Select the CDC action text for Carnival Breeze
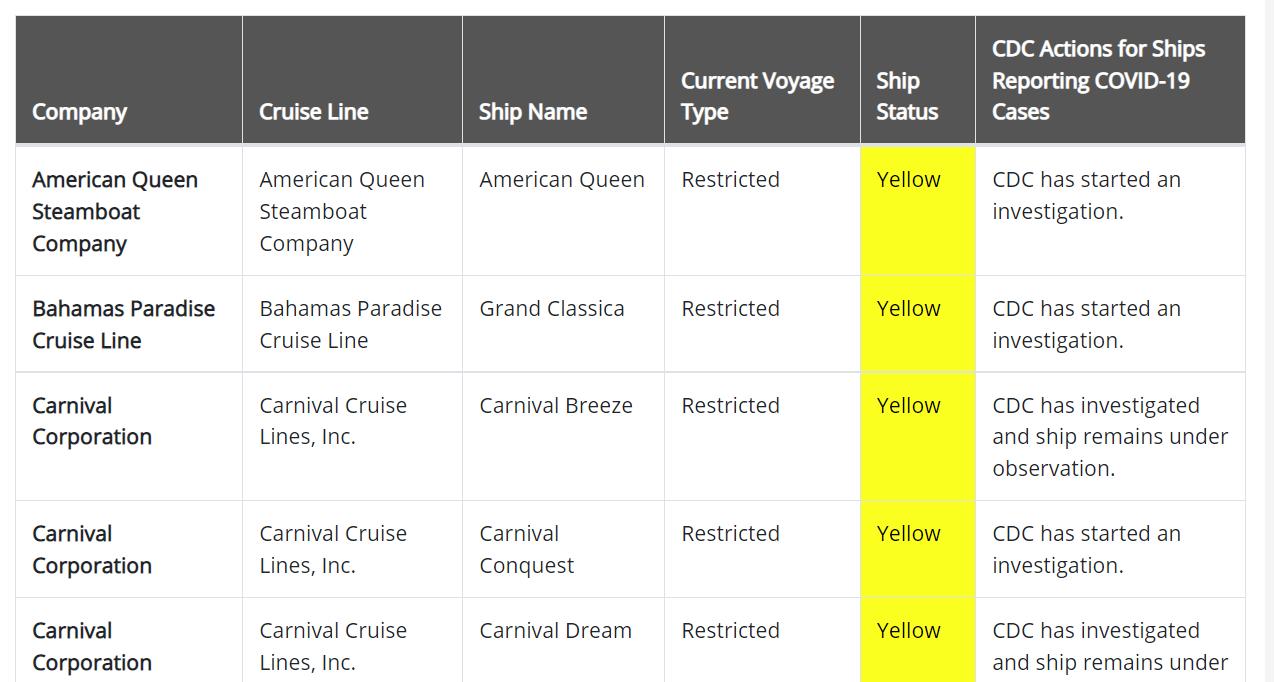Image resolution: width=1274 pixels, height=682 pixels. (1110, 437)
